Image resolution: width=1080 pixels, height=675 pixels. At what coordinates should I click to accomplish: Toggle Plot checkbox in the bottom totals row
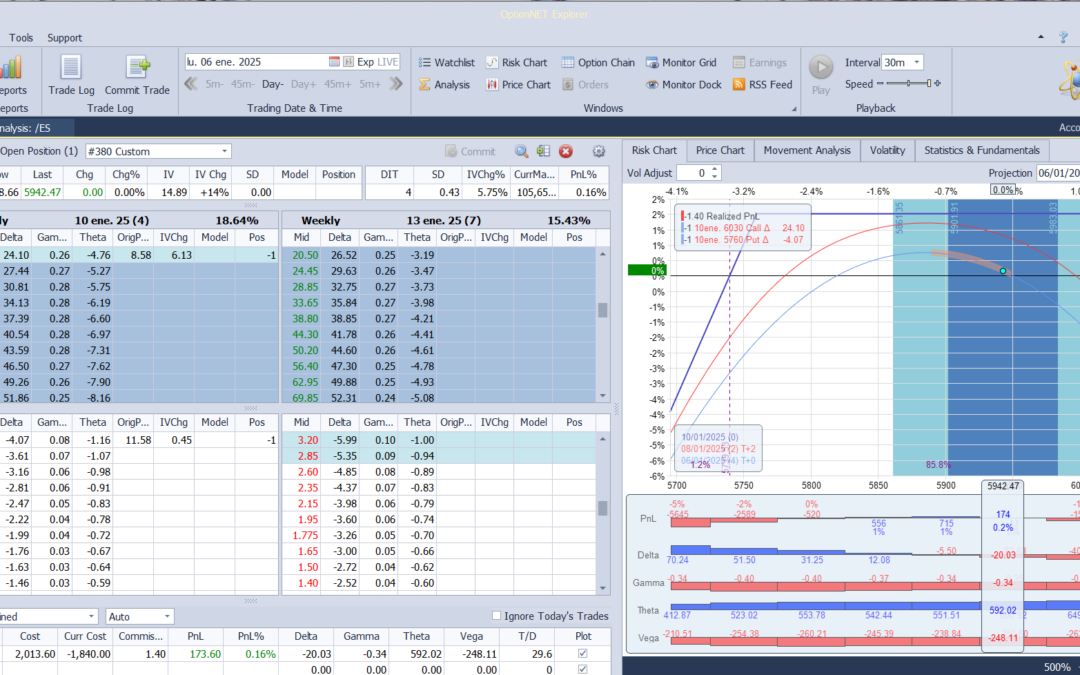coord(583,669)
